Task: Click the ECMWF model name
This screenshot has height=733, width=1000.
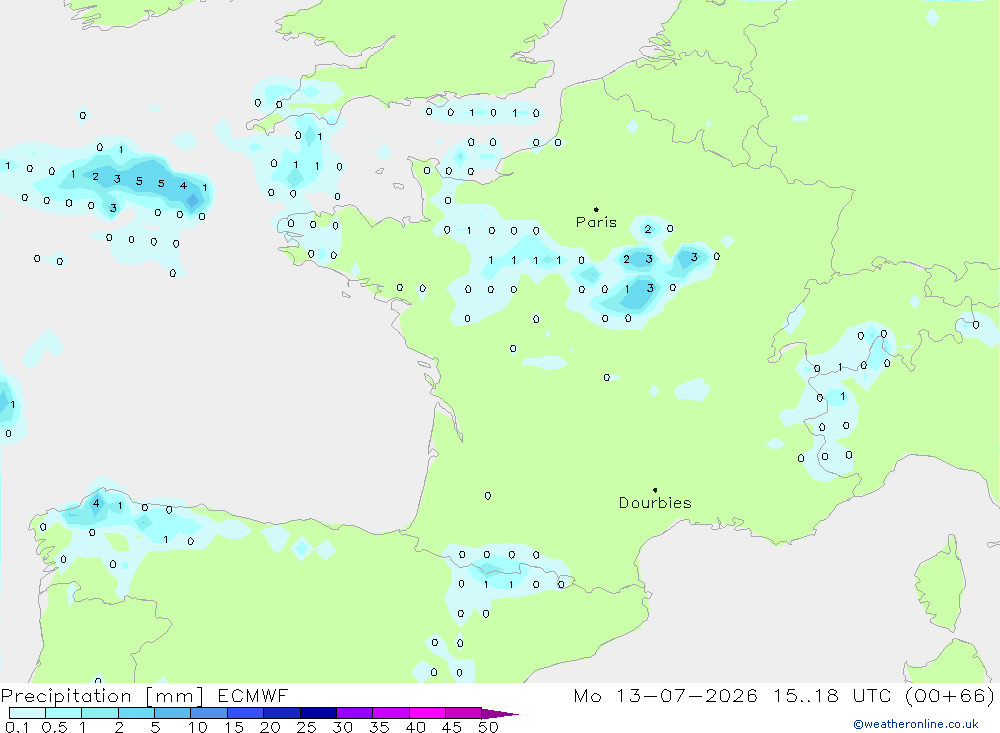Action: click(x=253, y=696)
